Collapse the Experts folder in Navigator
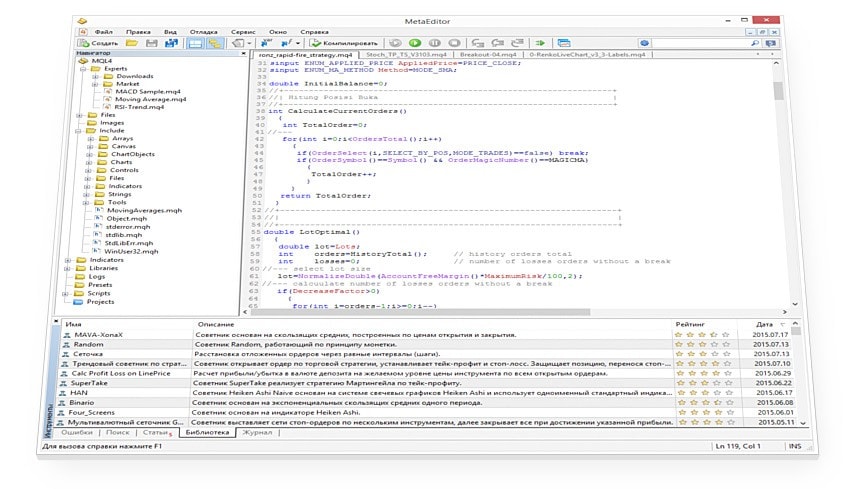Viewport: 855px width, 489px height. [x=82, y=68]
